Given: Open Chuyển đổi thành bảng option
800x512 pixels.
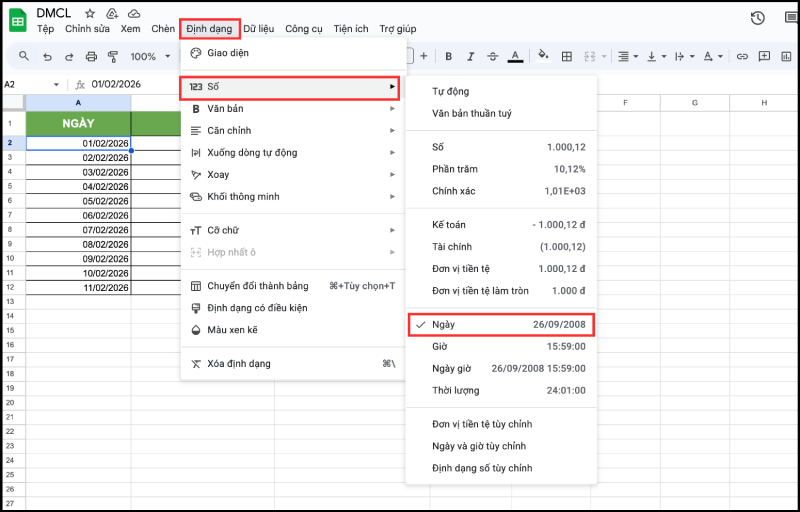Looking at the screenshot, I should pos(293,286).
